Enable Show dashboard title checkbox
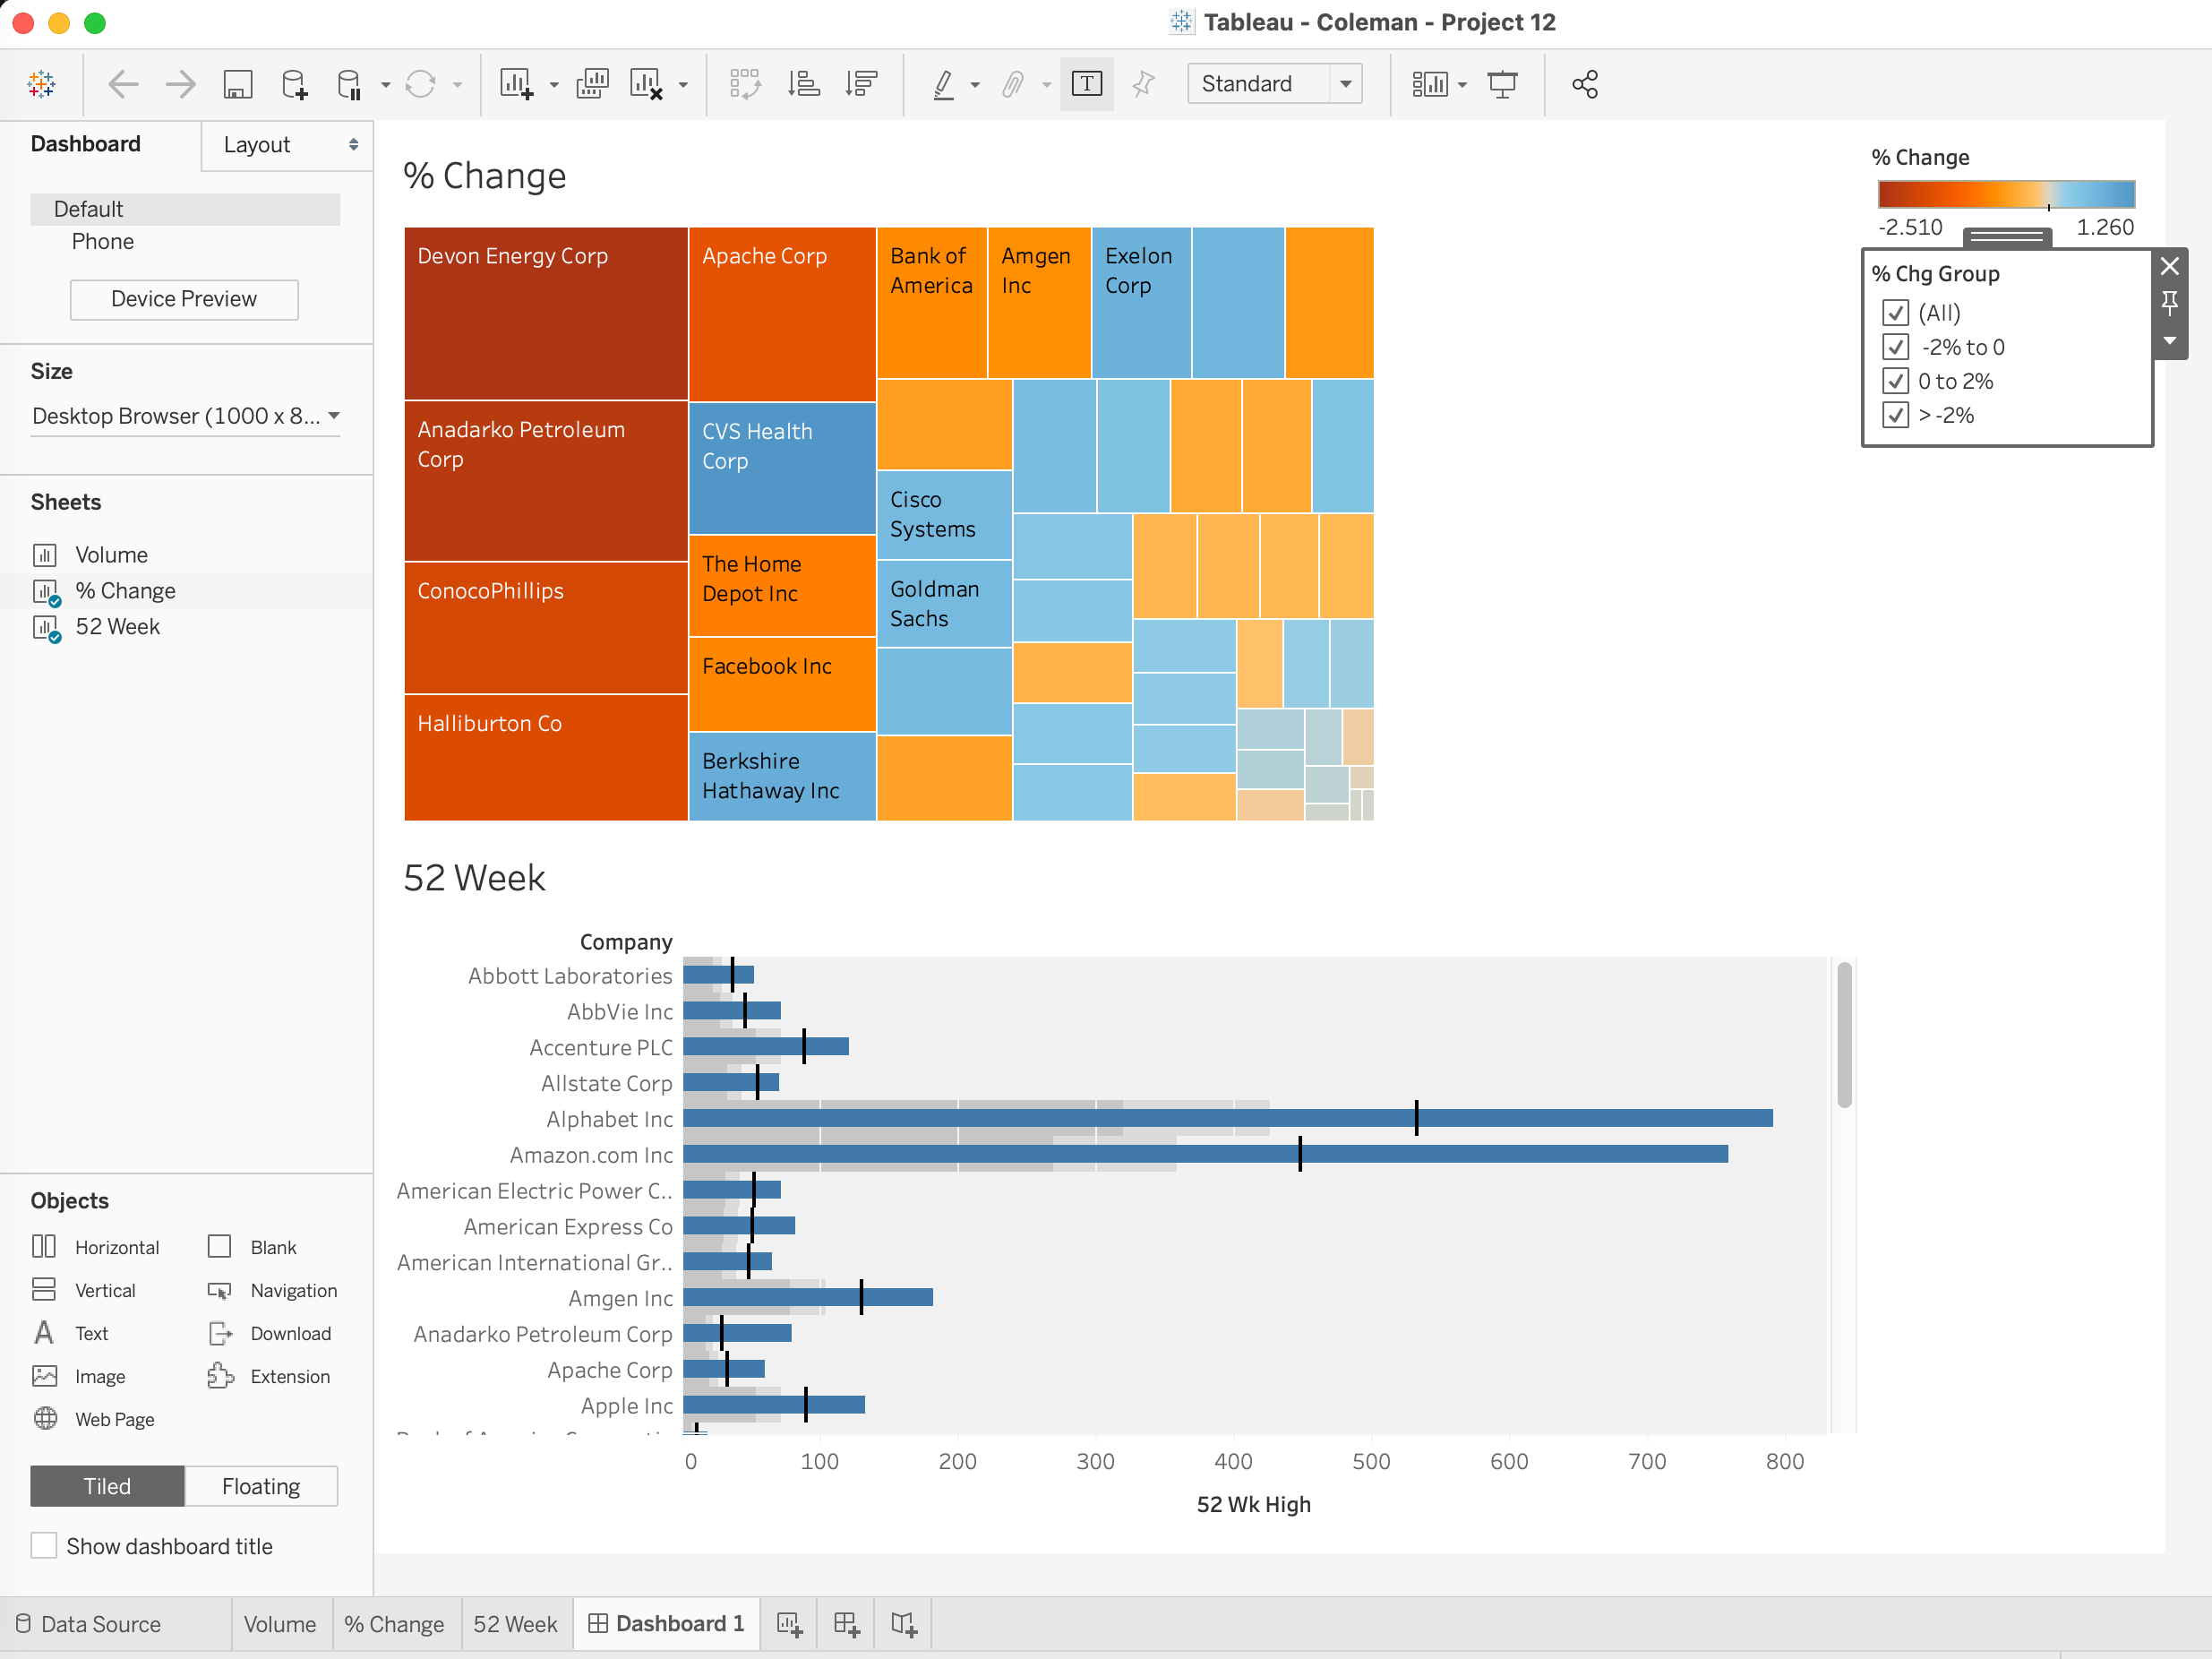Image resolution: width=2212 pixels, height=1659 pixels. (x=44, y=1546)
